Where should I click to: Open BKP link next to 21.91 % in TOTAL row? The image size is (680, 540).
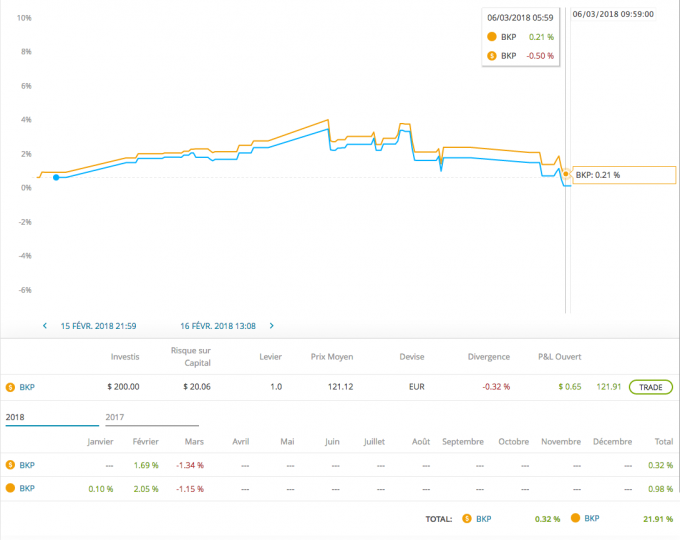pos(592,518)
